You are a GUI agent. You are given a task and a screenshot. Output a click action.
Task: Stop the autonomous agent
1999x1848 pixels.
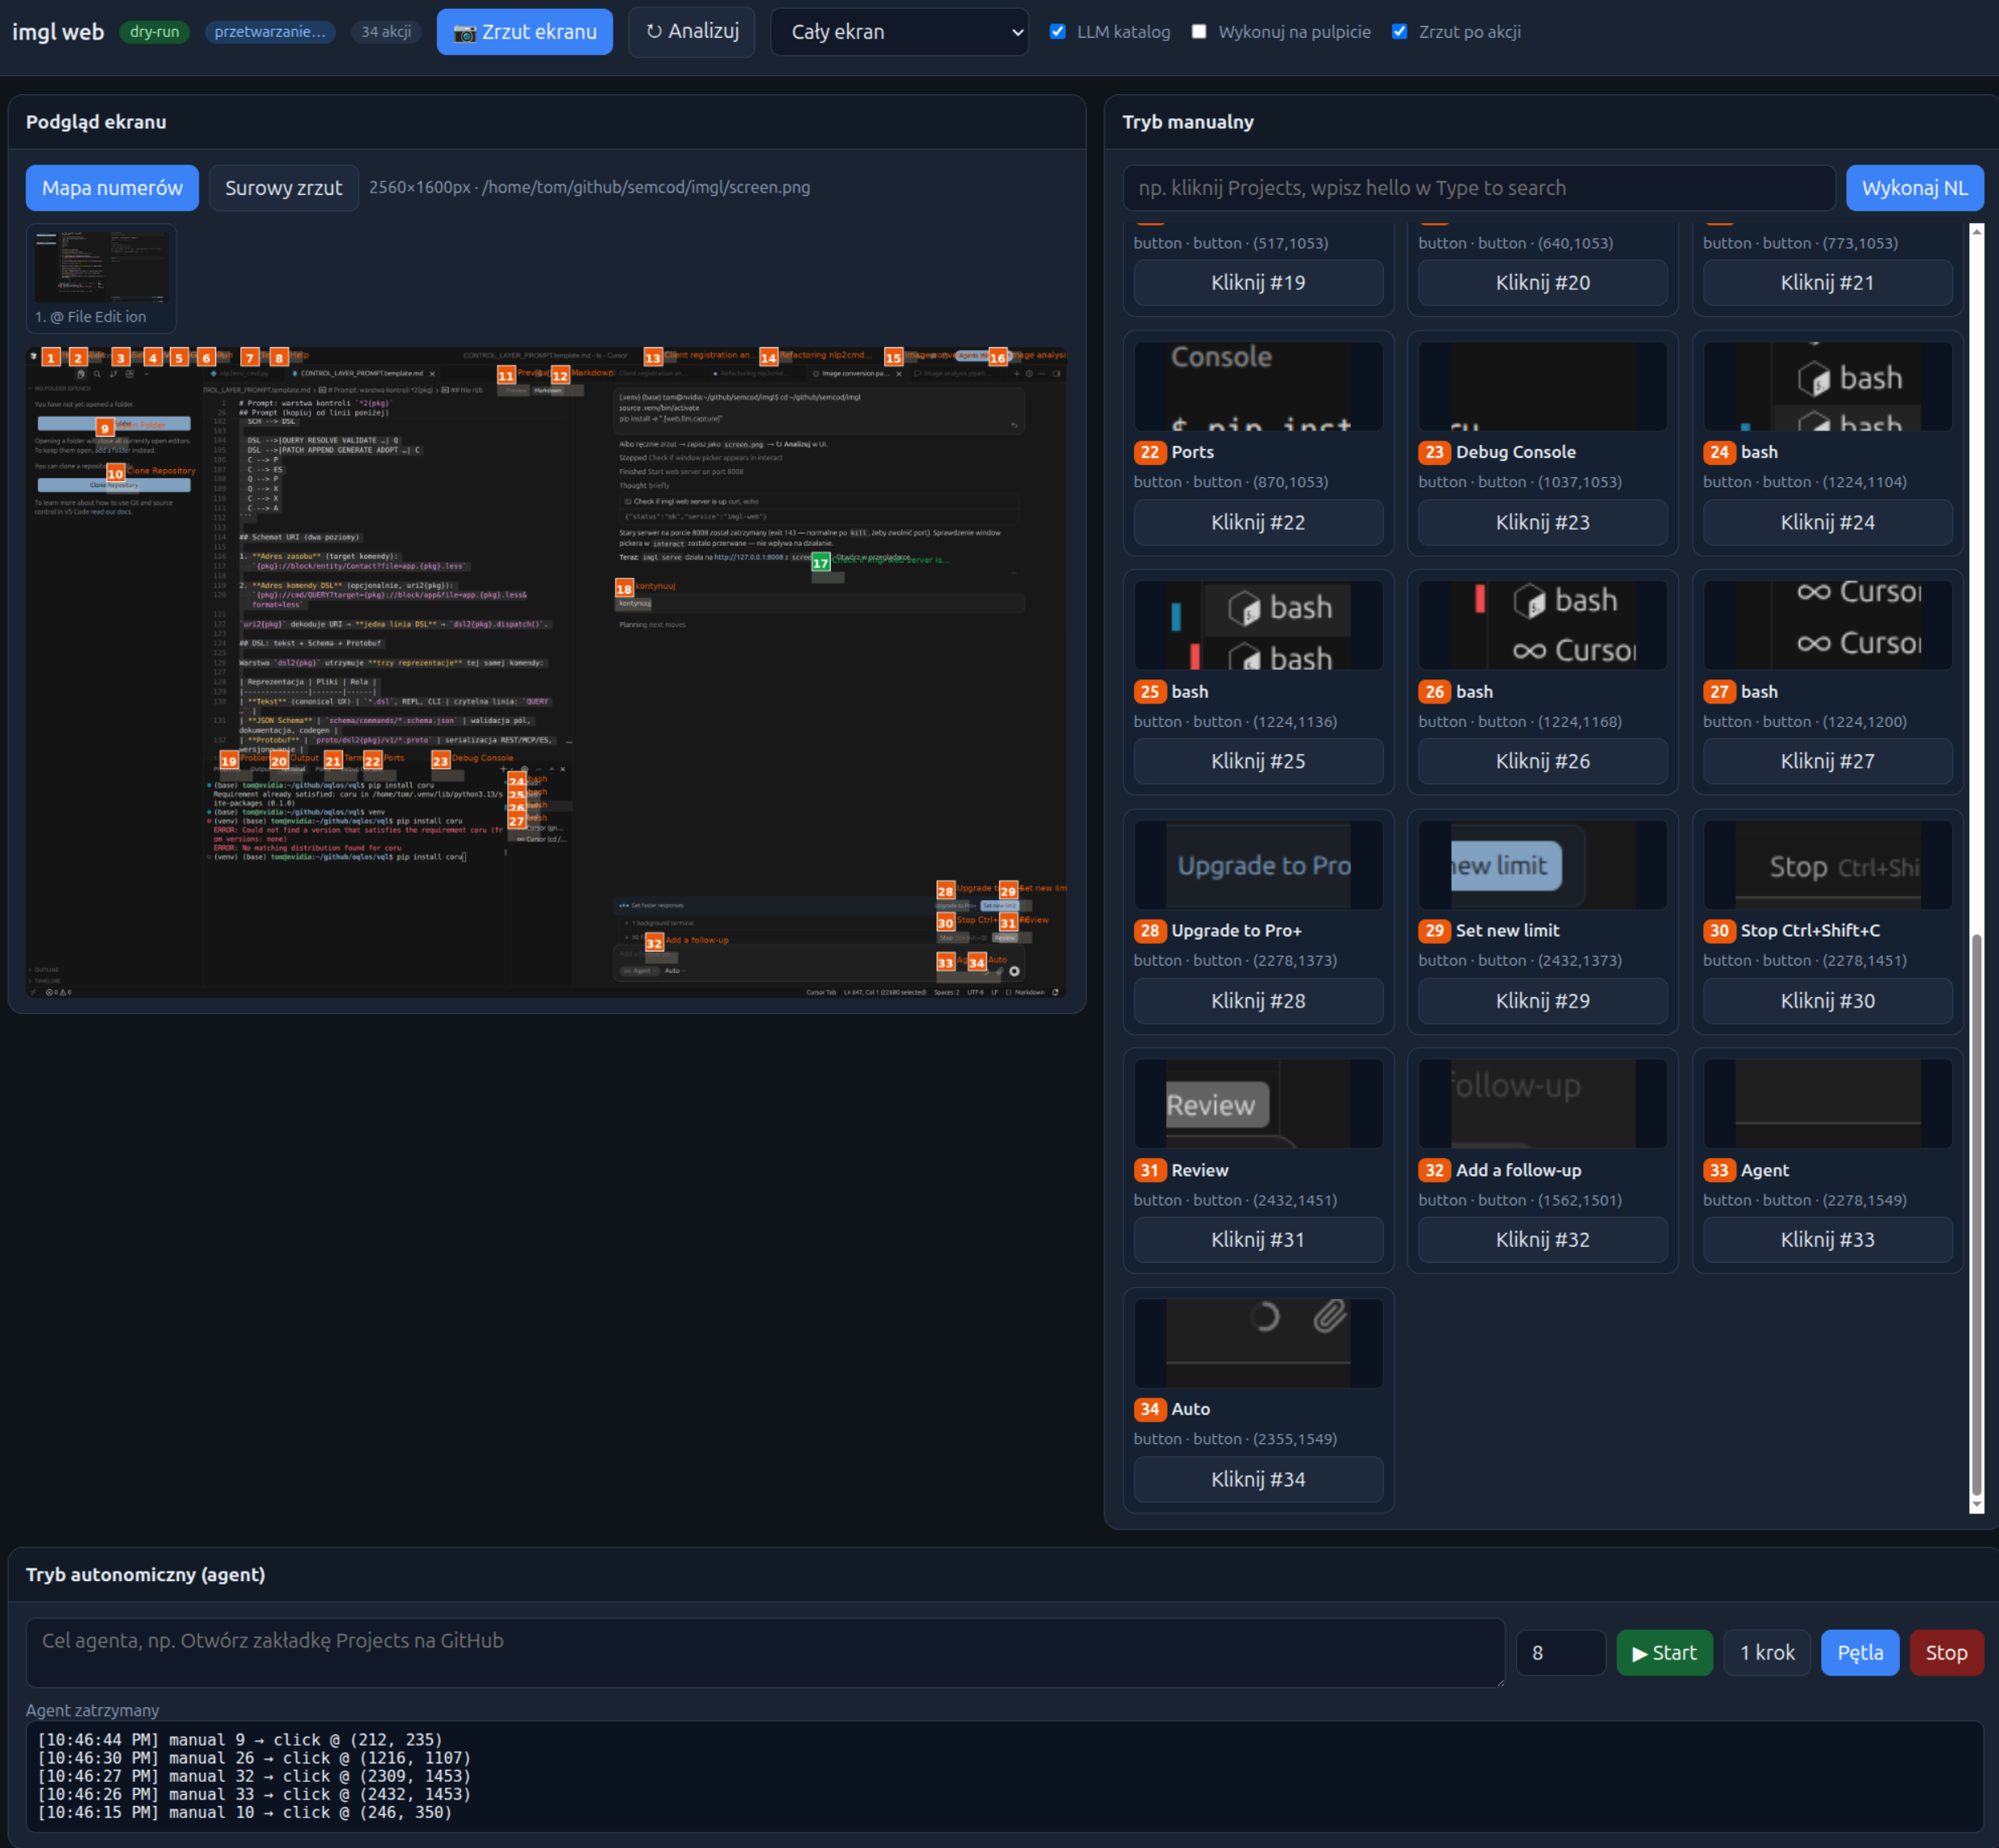point(1946,1653)
